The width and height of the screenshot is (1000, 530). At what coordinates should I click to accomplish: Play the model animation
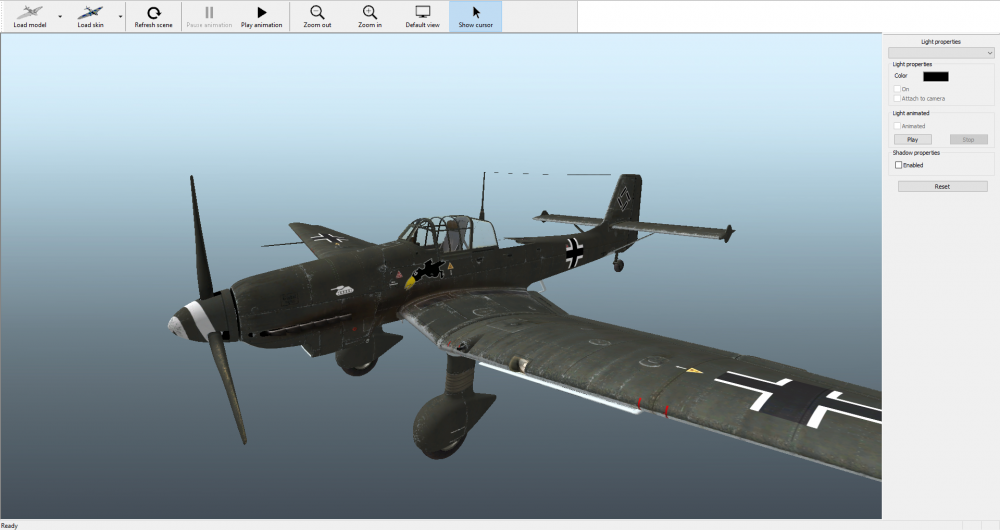[261, 17]
